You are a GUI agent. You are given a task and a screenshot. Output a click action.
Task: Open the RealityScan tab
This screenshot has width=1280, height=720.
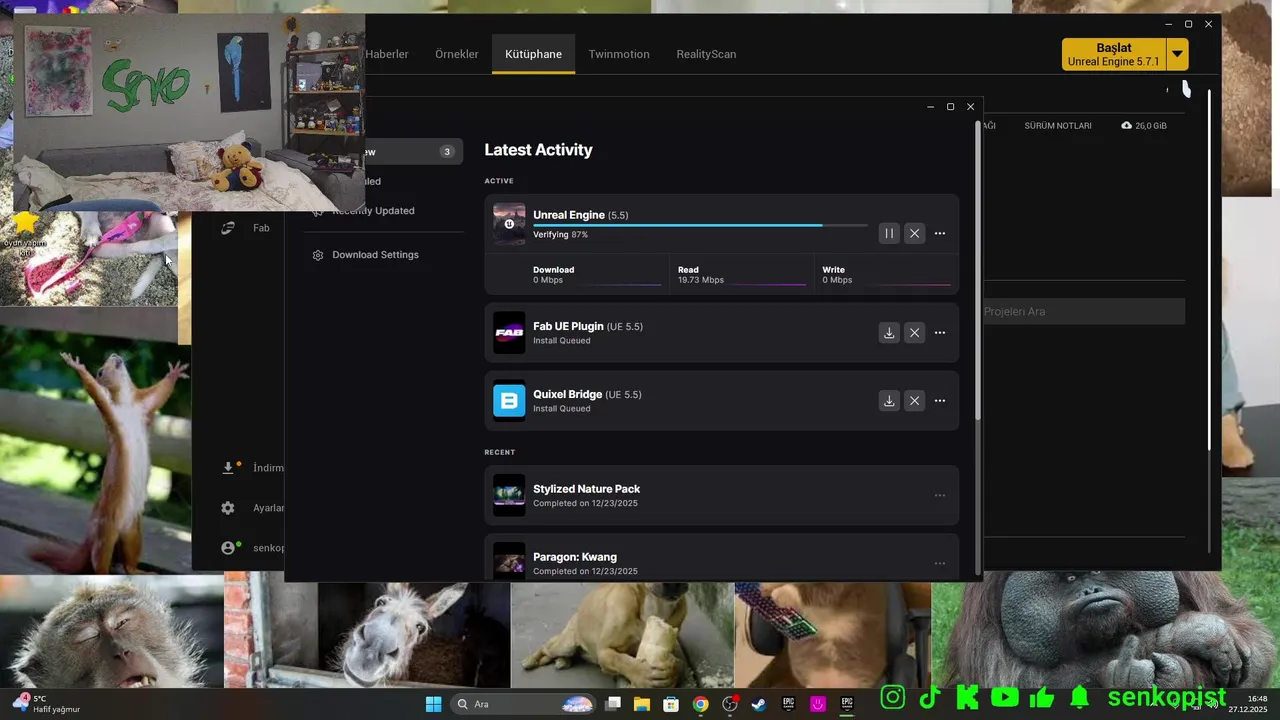[x=706, y=54]
